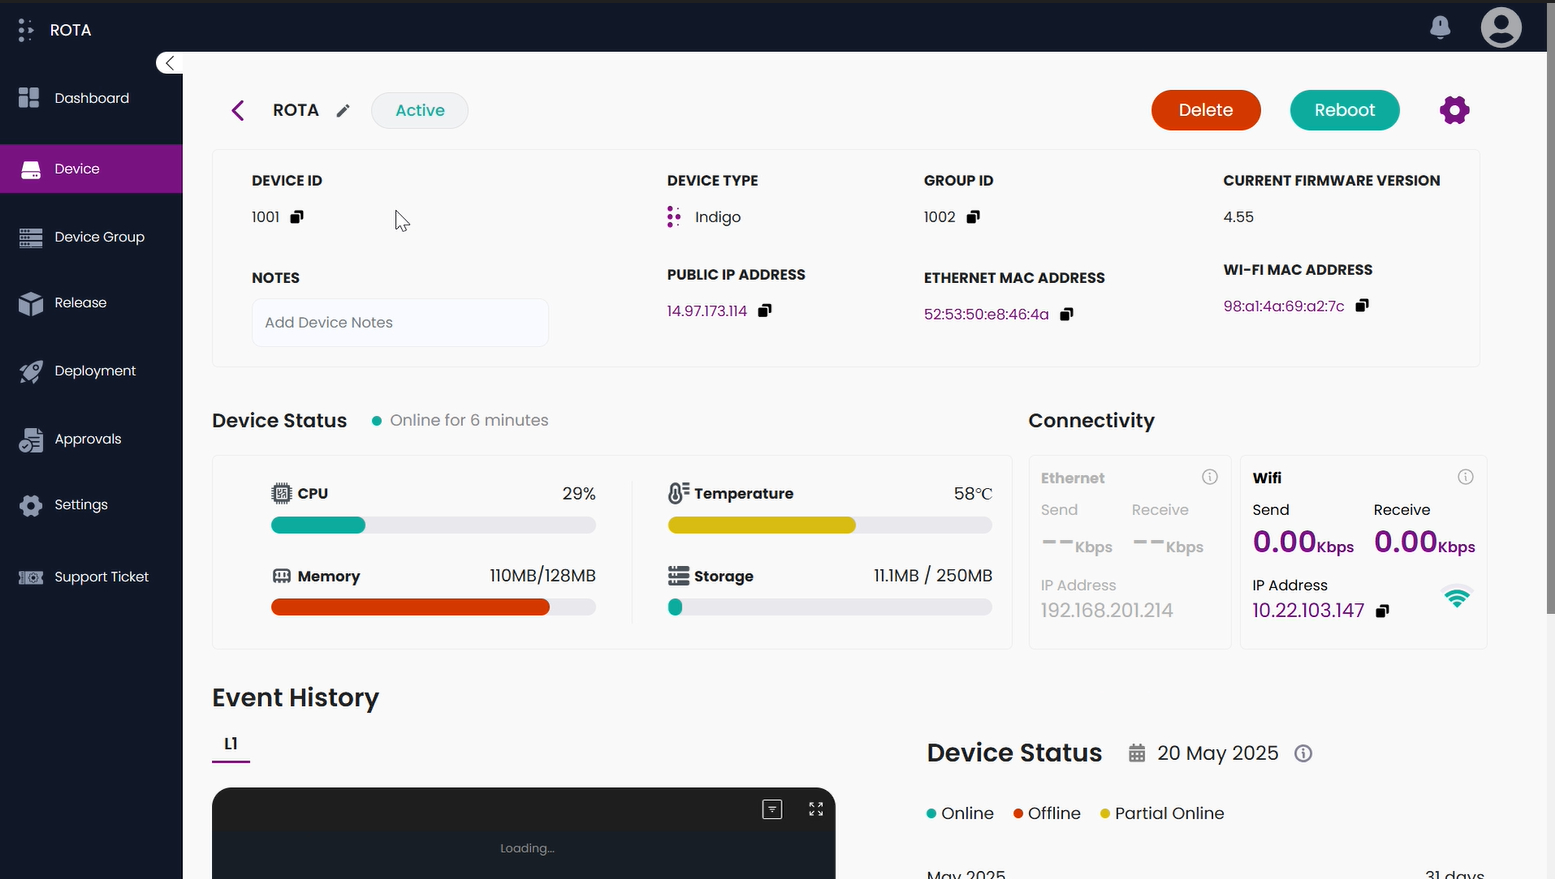Open device settings via the purple gear icon
This screenshot has width=1555, height=879.
coord(1454,110)
